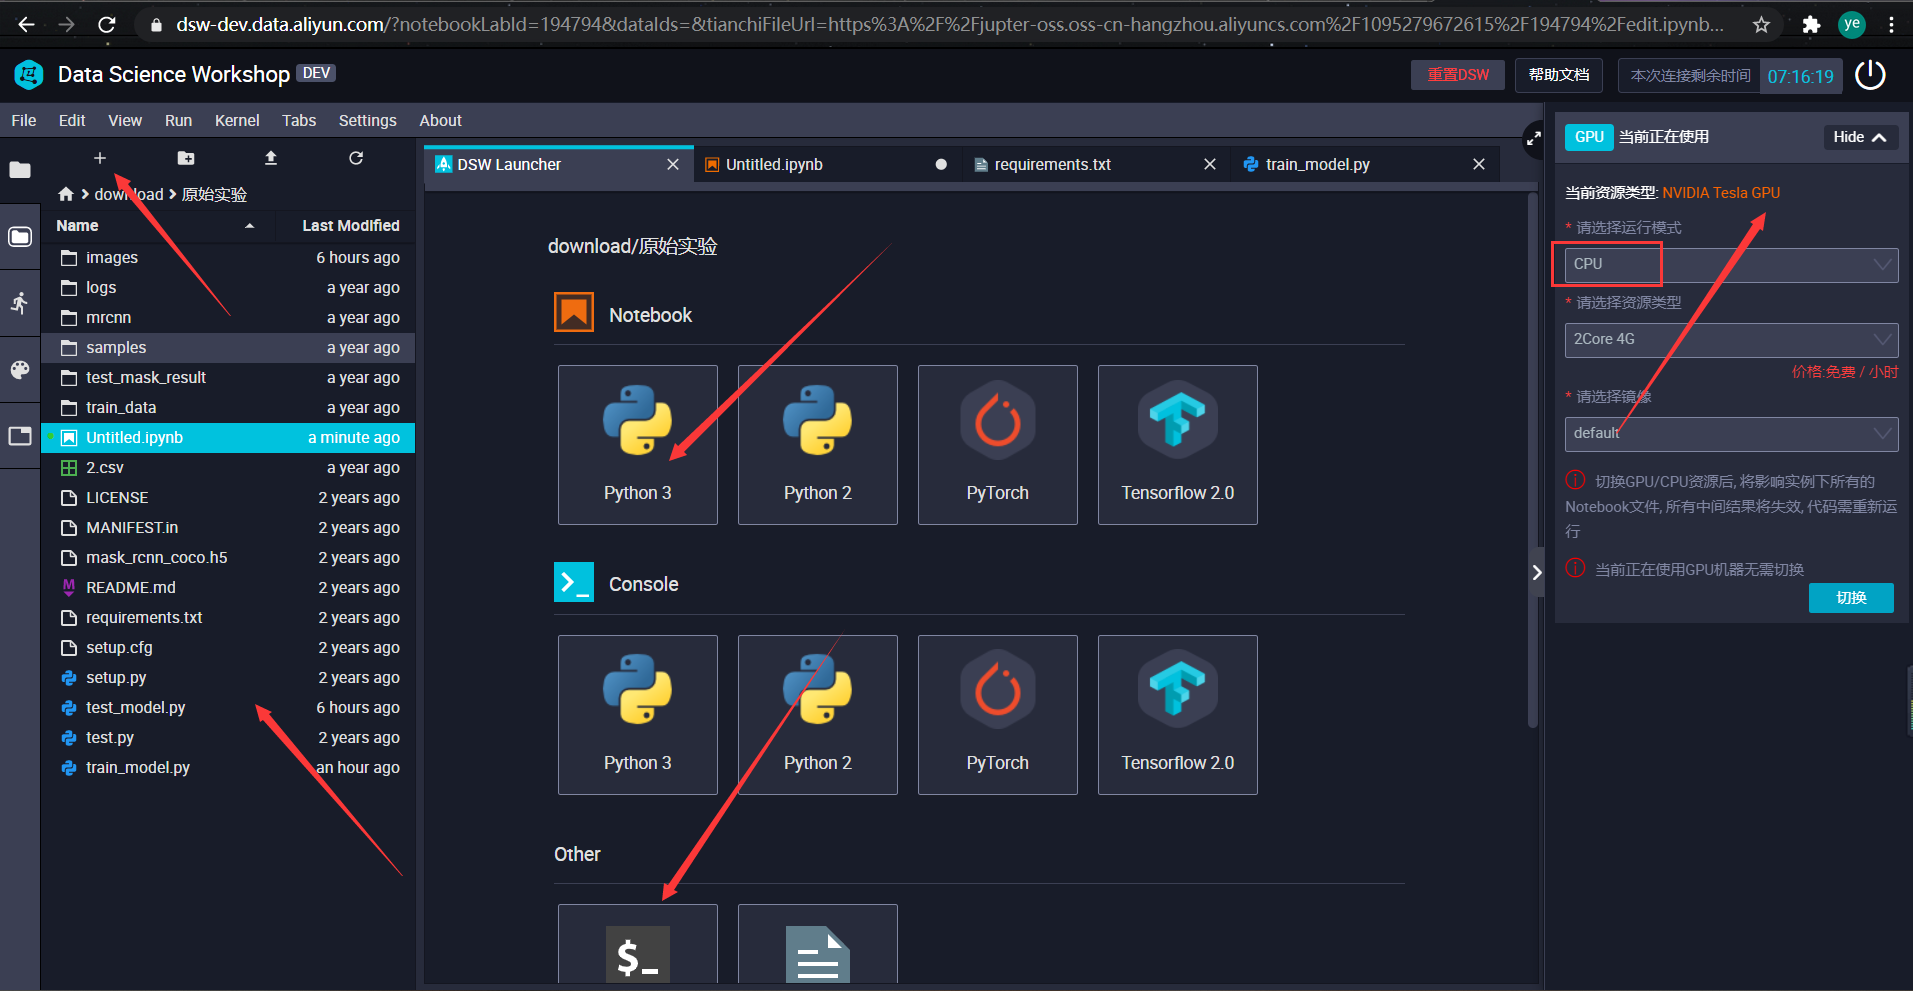Click the GPU badge in panel

pyautogui.click(x=1589, y=137)
